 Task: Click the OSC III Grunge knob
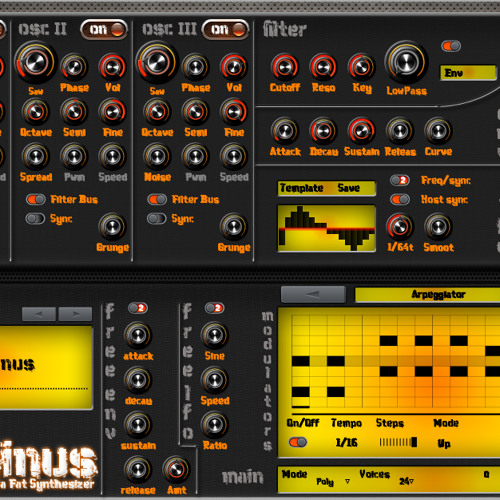(x=234, y=227)
